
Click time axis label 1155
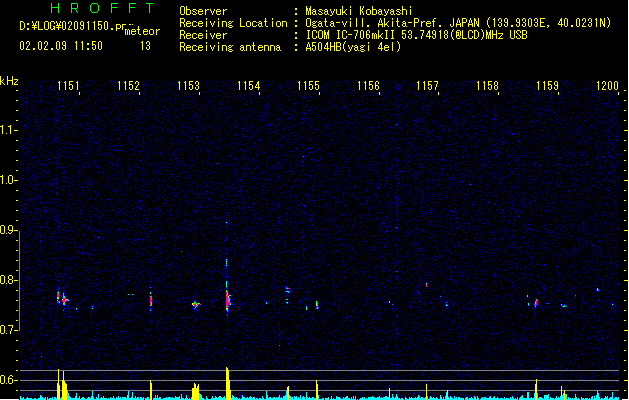[308, 86]
